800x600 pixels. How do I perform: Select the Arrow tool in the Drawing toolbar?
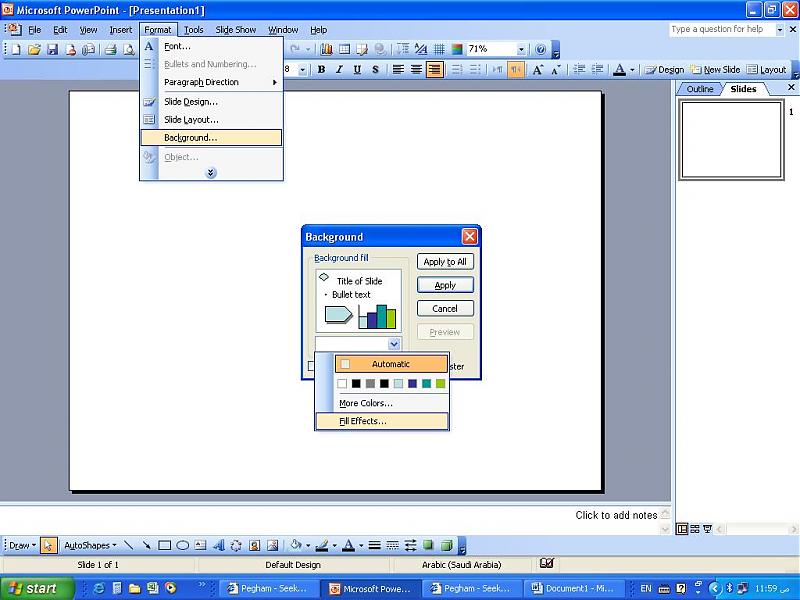point(146,545)
